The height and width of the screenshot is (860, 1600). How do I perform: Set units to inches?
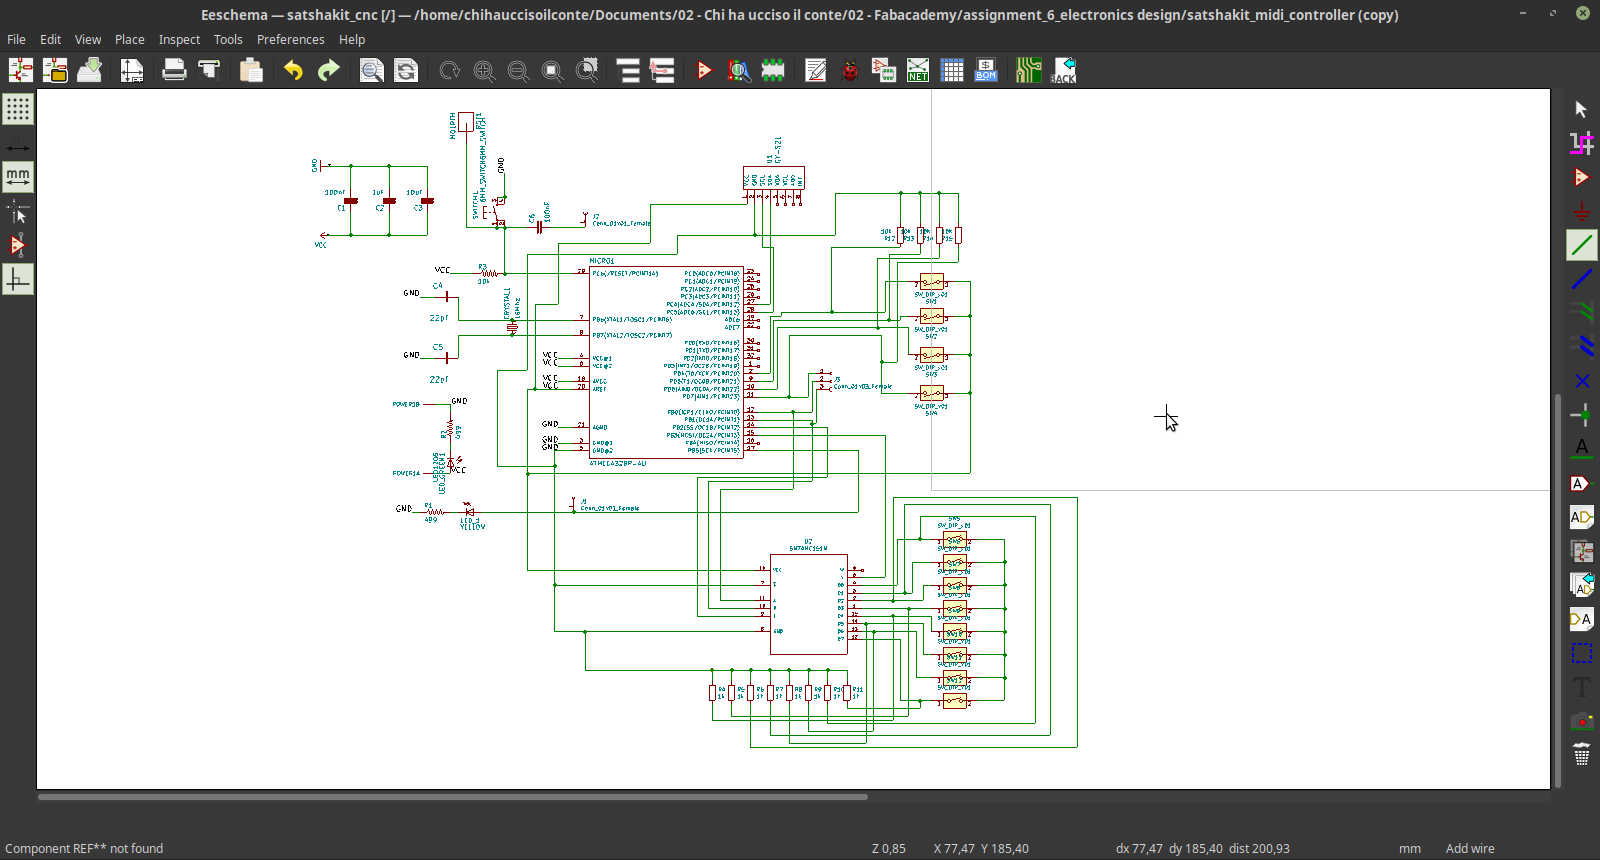[x=18, y=143]
